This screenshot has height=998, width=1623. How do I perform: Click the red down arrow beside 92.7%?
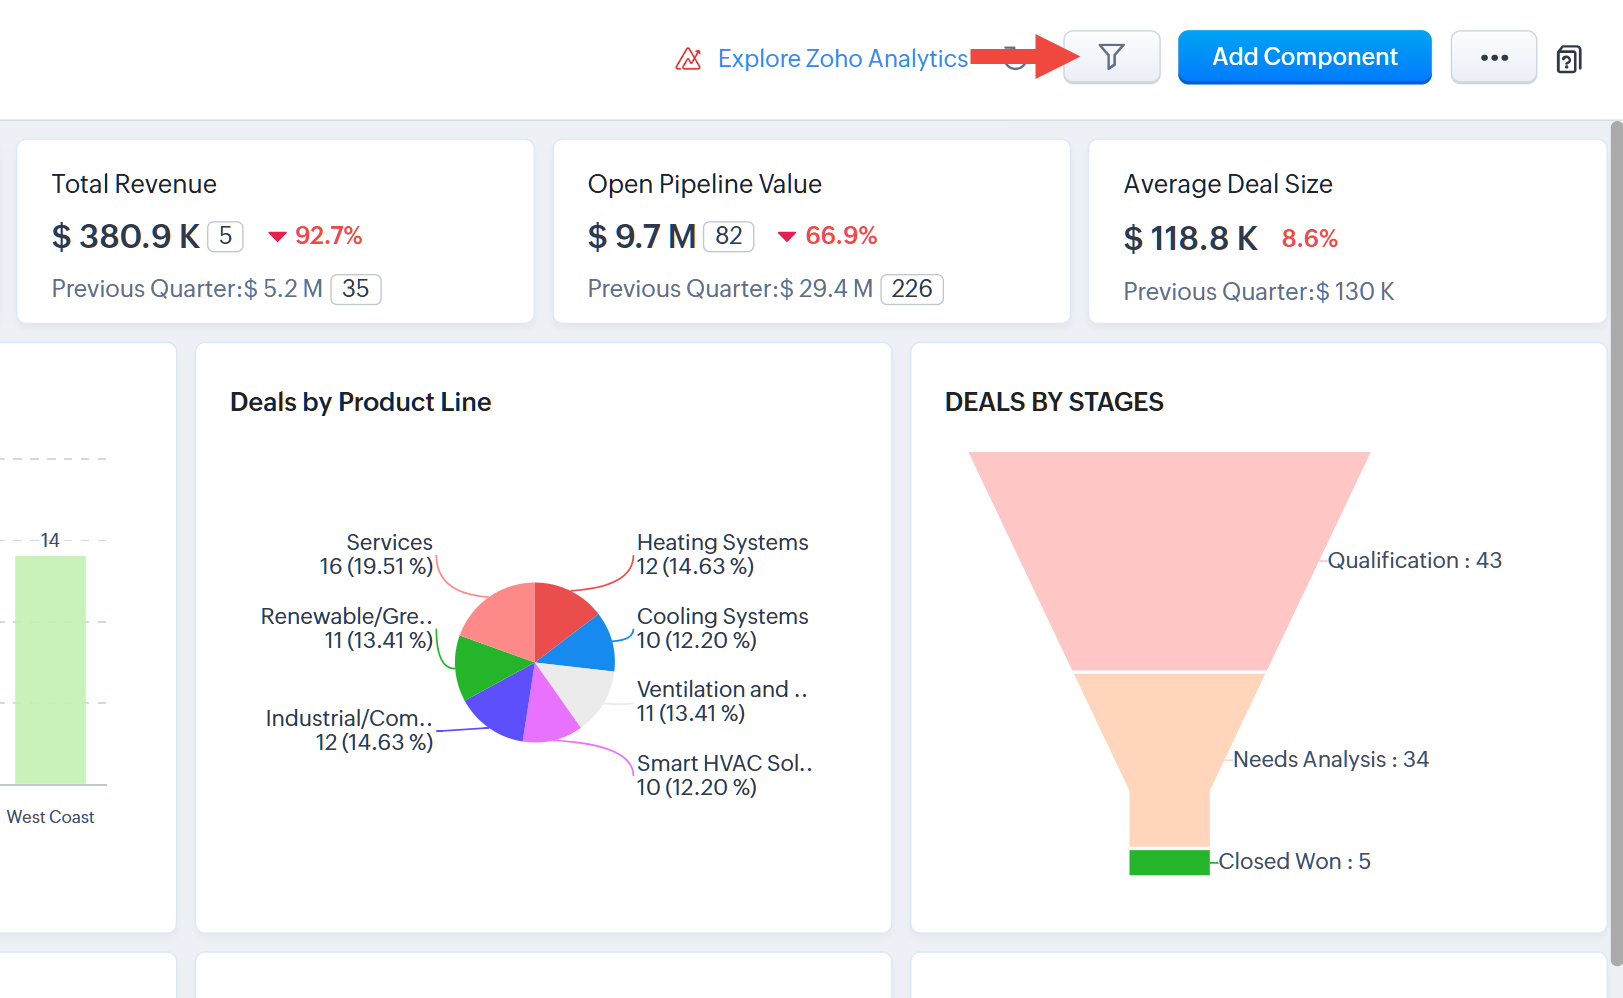coord(277,237)
